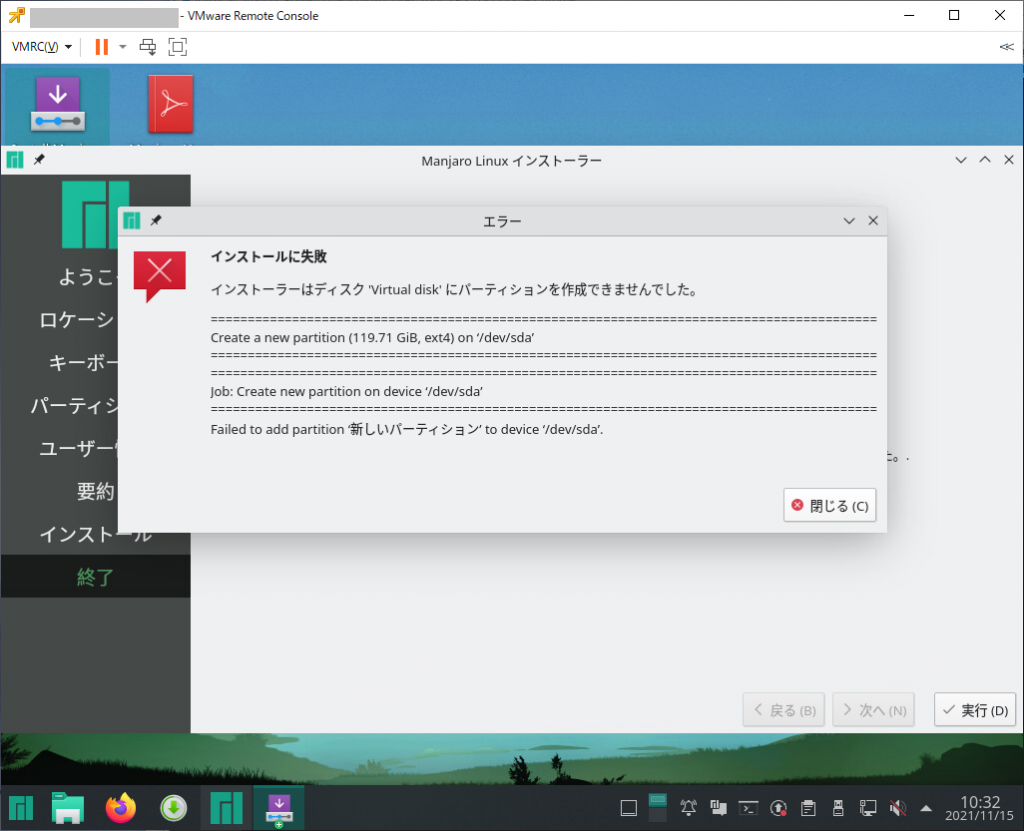Open the update notifier tray icon

point(778,808)
